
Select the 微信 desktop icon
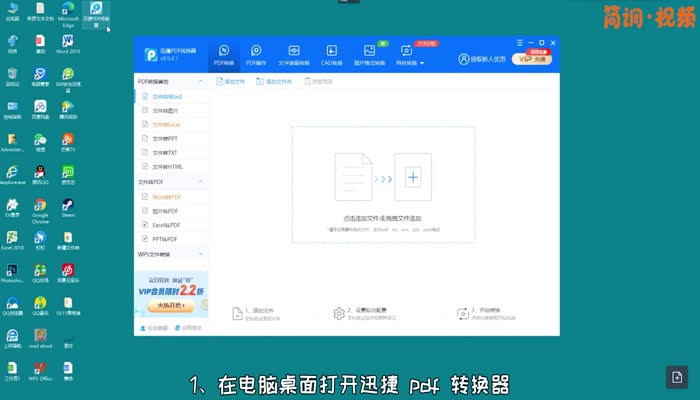40,142
